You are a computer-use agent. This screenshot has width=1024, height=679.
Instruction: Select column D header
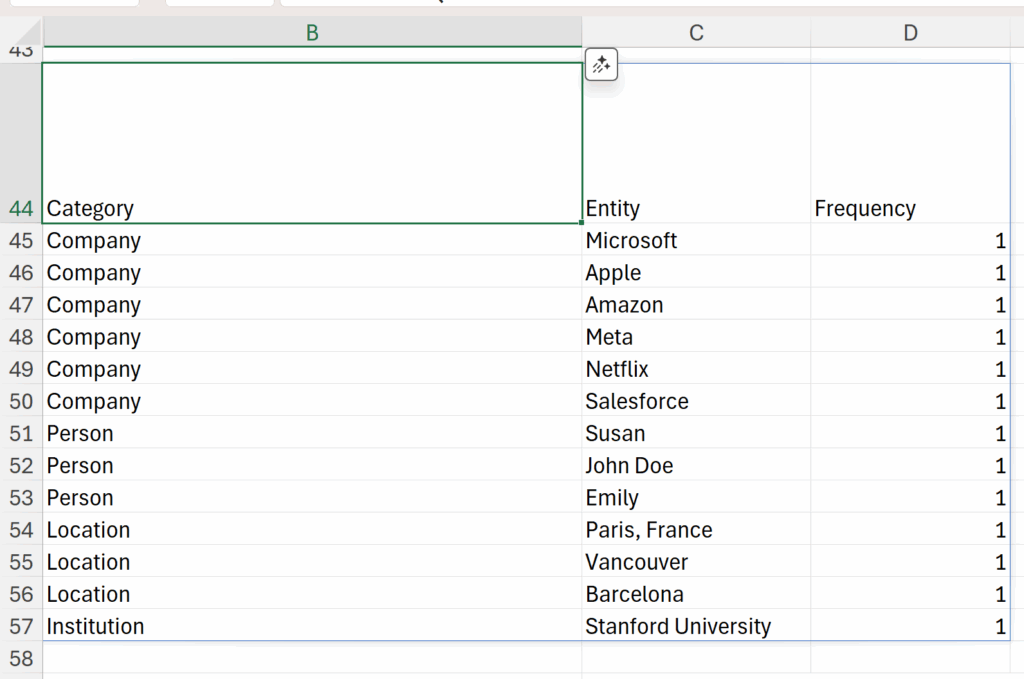910,33
